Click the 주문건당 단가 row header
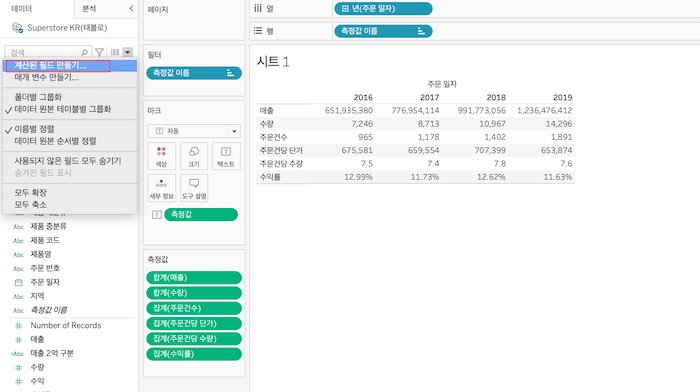This screenshot has width=700, height=392. coord(281,150)
